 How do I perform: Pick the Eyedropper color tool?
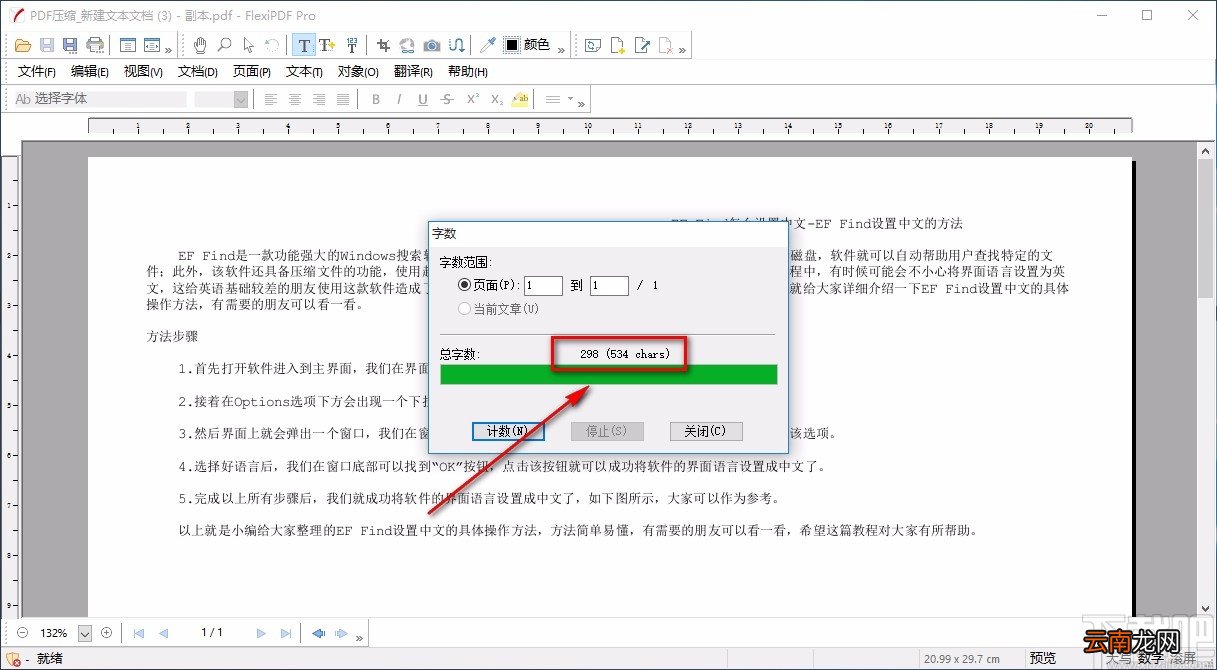pos(488,45)
